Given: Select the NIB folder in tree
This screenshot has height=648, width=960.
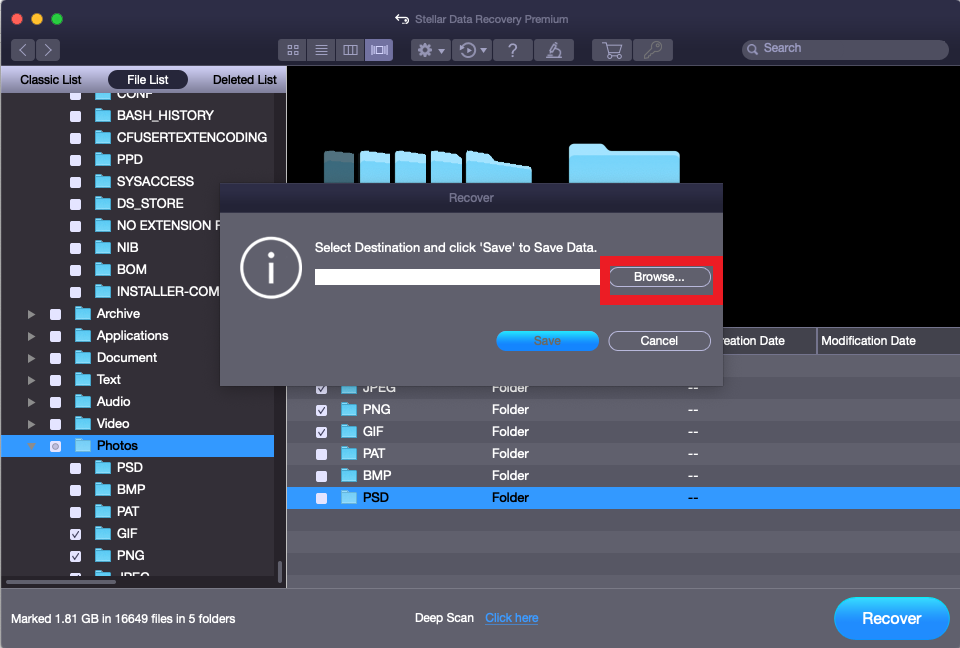Looking at the screenshot, I should pos(127,247).
